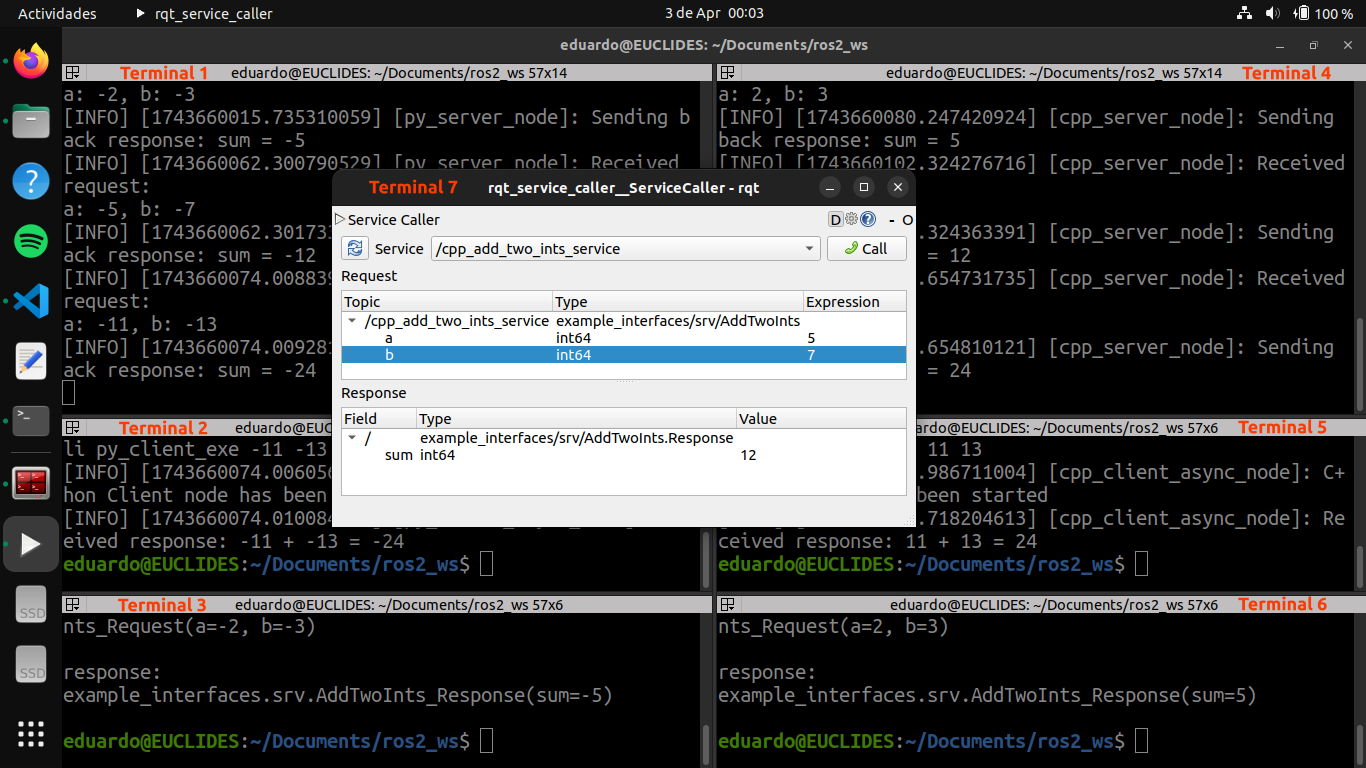Viewport: 1366px width, 768px height.
Task: Open the Activities overview
Action: tap(57, 13)
